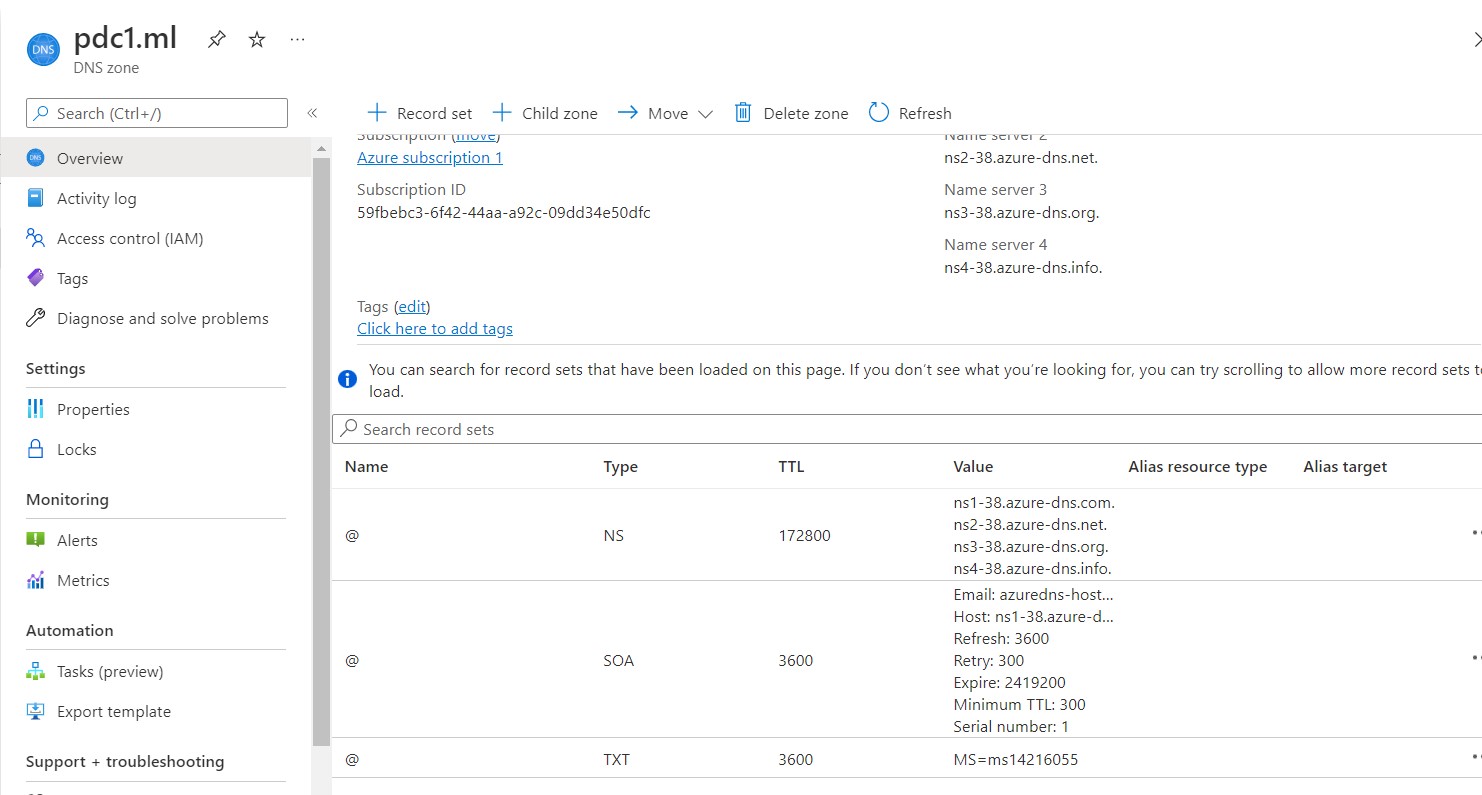Open the Azure subscription 1 link
The image size is (1482, 795).
430,157
